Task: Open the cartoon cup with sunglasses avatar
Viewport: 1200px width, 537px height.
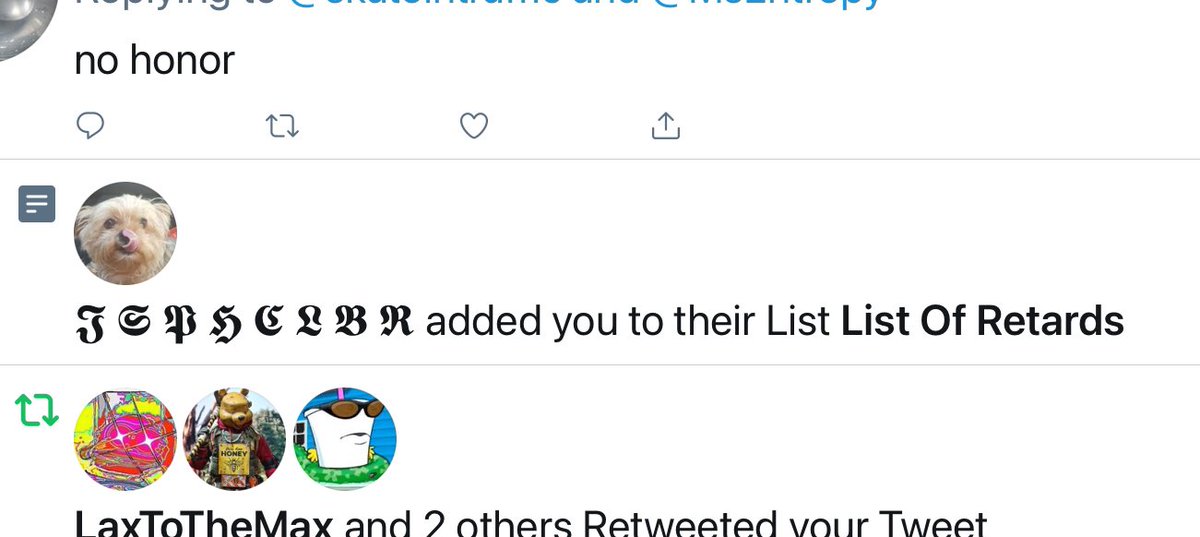Action: 346,439
